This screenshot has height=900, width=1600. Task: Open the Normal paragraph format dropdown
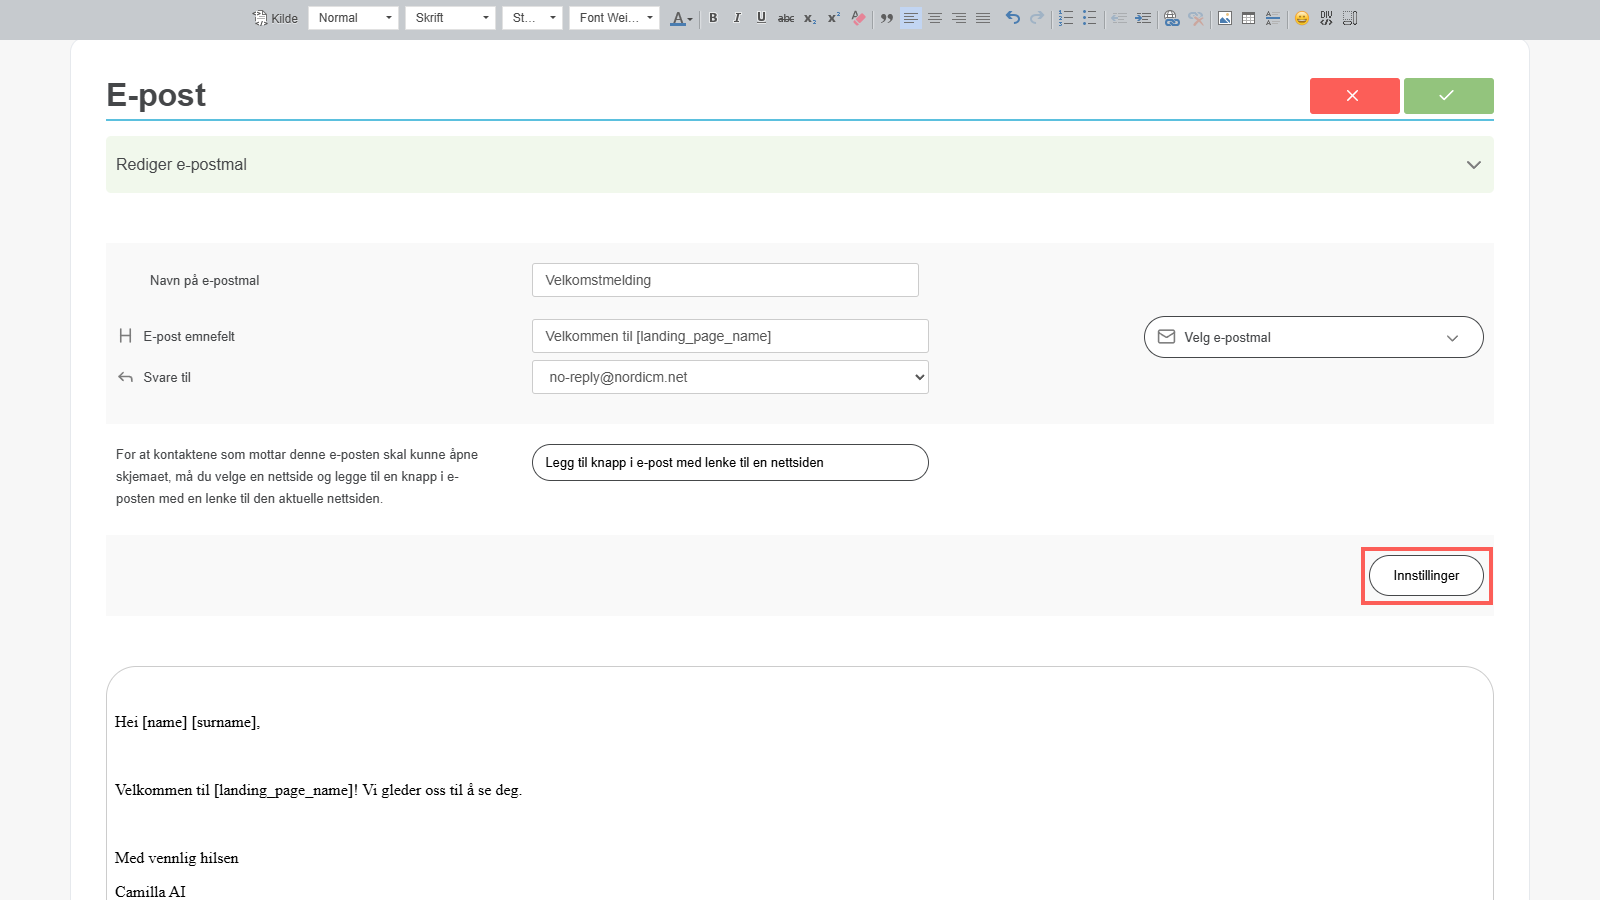pos(353,18)
